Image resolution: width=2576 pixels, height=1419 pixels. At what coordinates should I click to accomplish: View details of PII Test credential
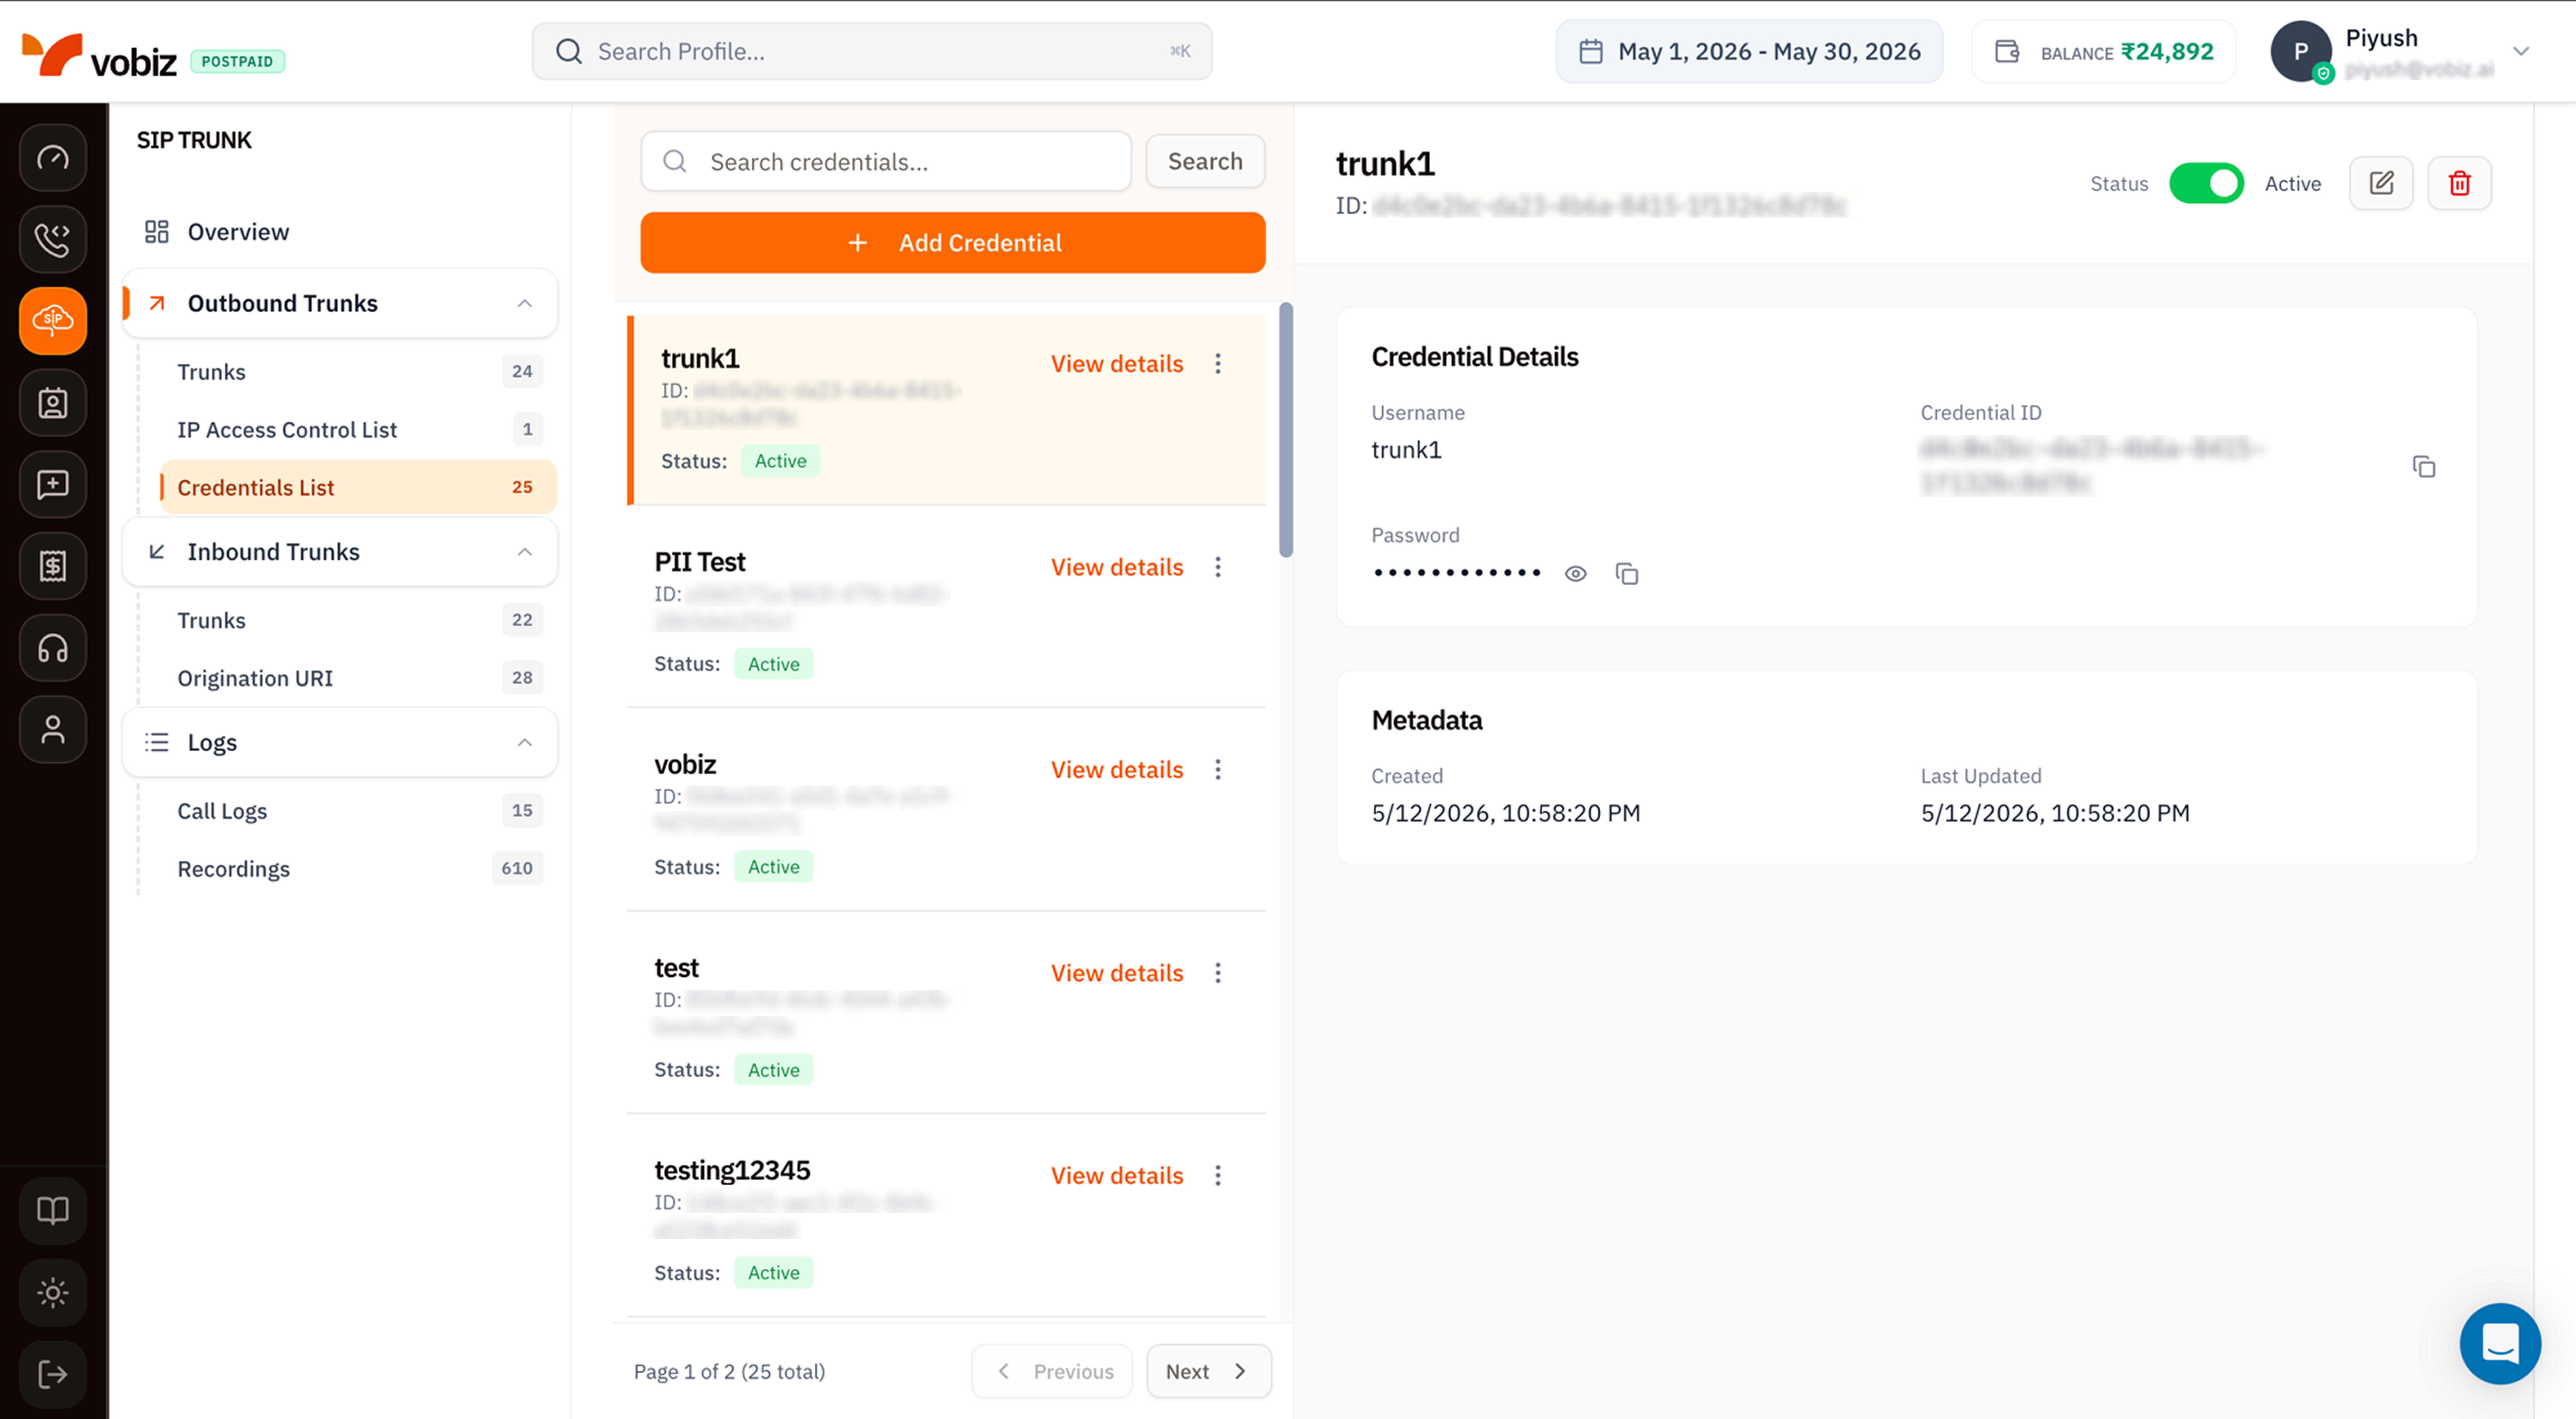coord(1117,567)
